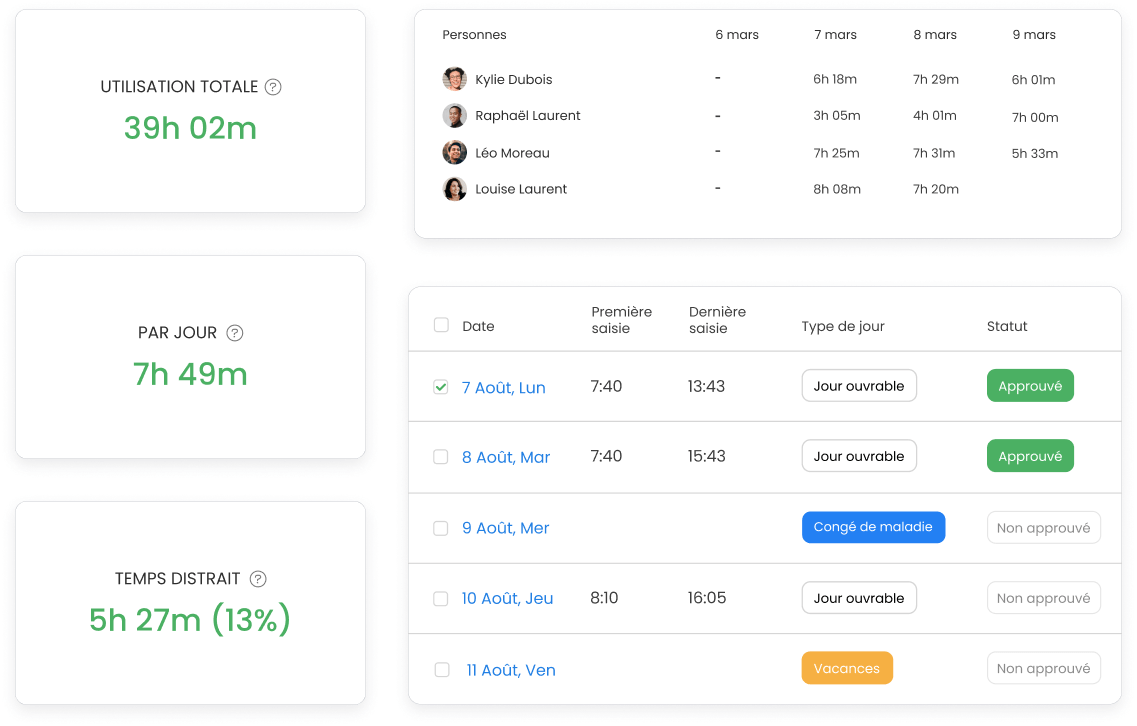Click Approuvé status for 7 Août

(1030, 386)
